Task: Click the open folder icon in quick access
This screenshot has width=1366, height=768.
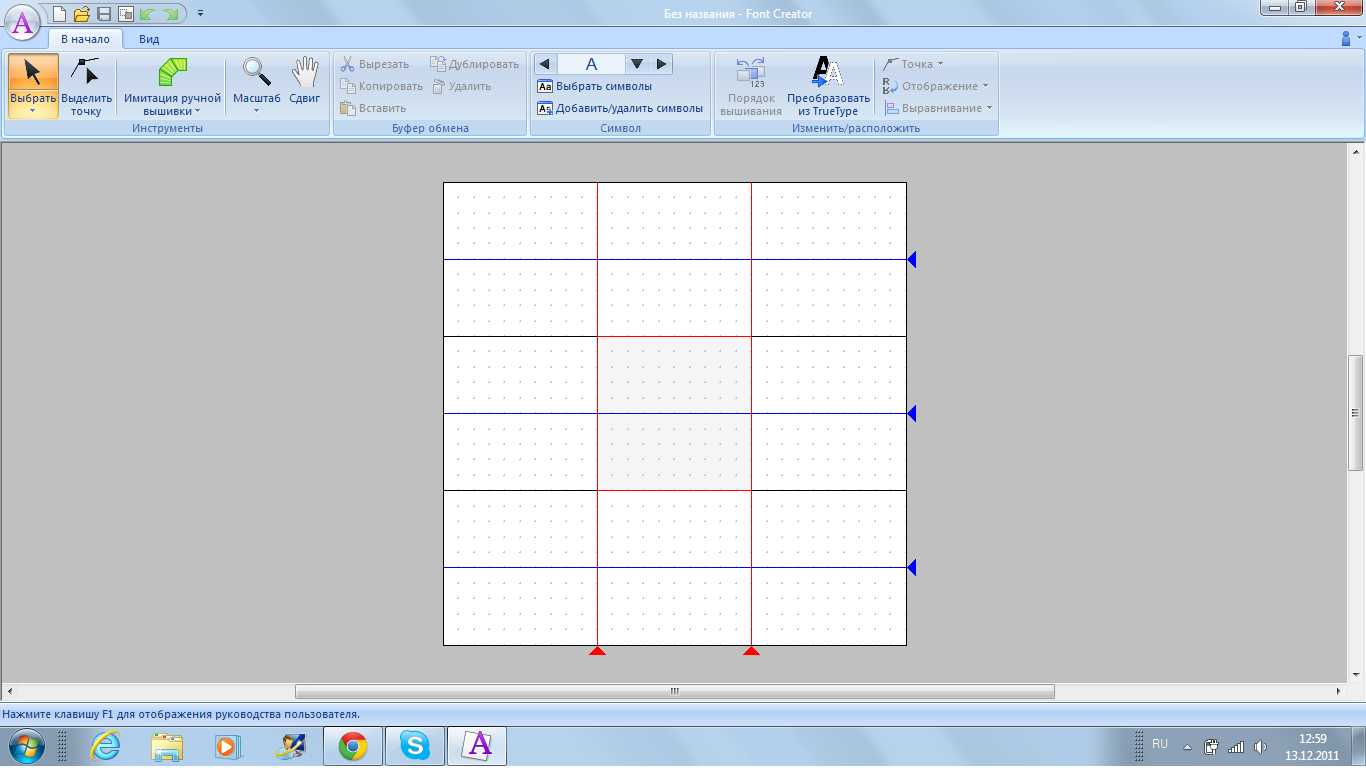Action: coord(82,14)
